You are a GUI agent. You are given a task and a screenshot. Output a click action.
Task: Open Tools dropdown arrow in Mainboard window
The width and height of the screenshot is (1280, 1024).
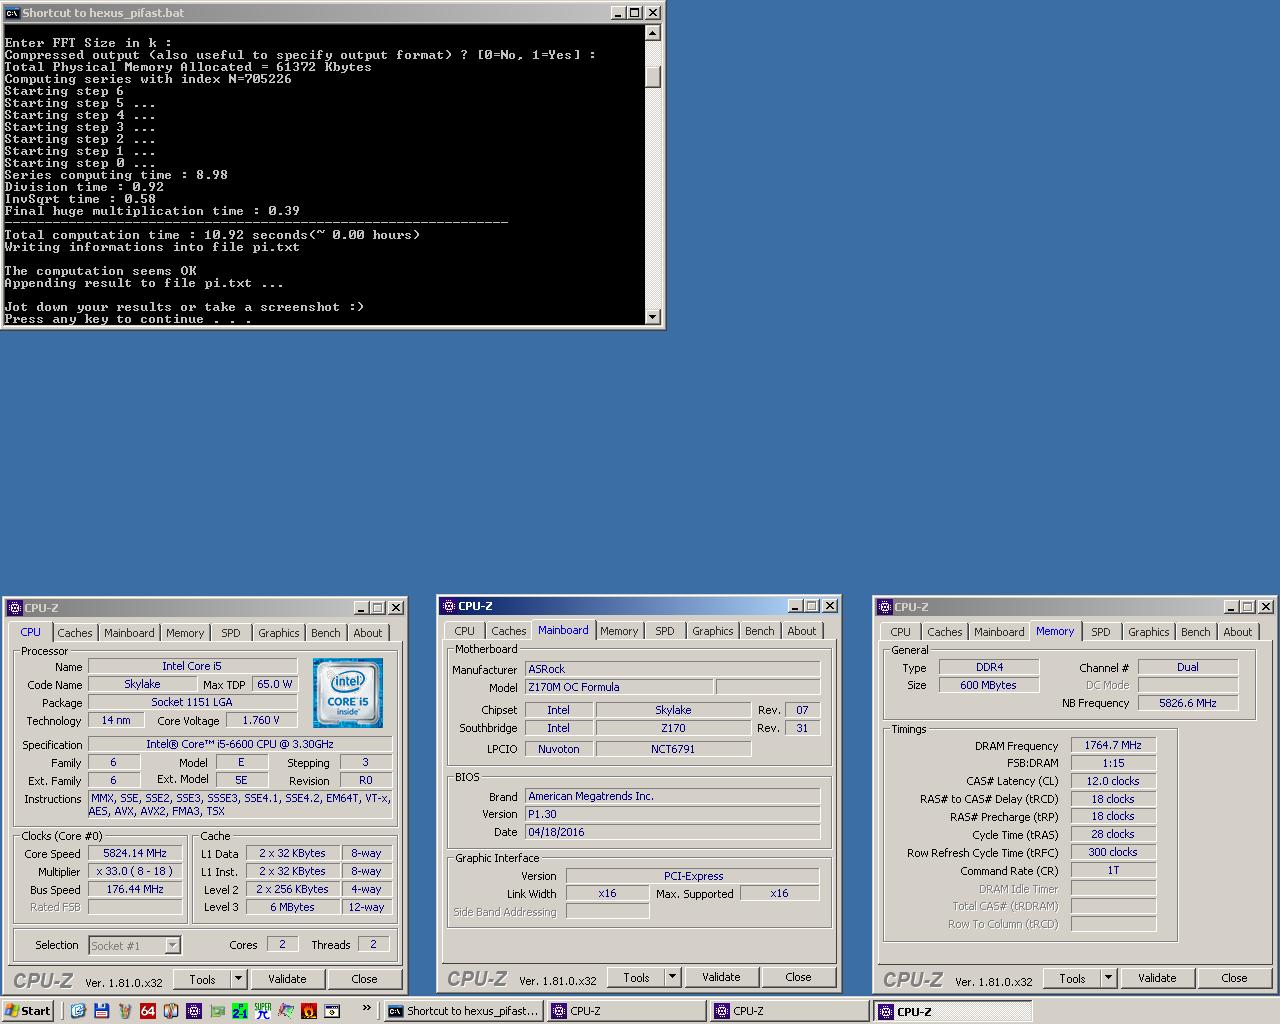[x=672, y=977]
